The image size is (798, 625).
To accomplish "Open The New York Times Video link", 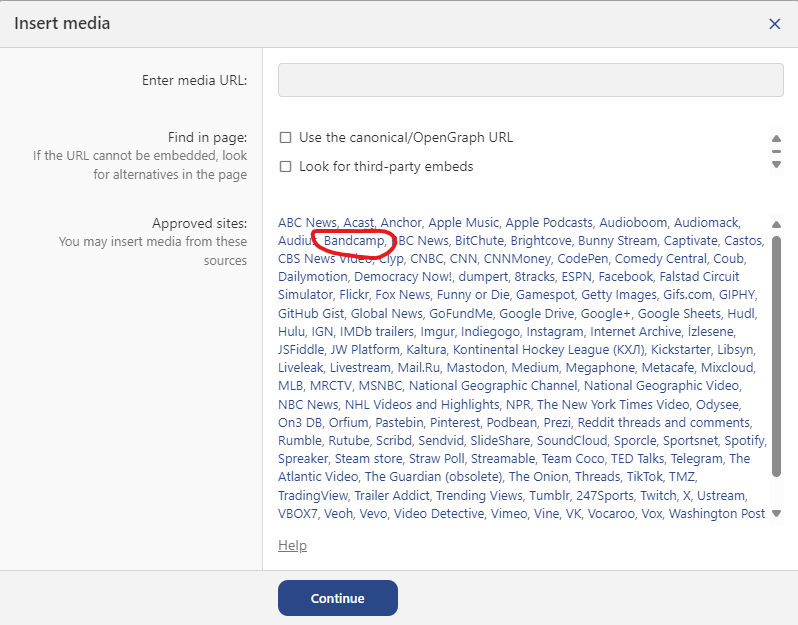I will [x=613, y=404].
